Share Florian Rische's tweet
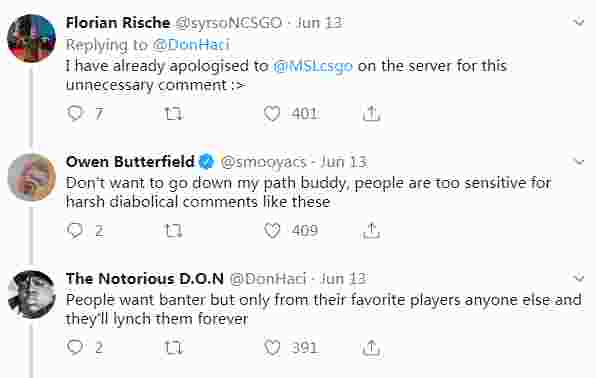This screenshot has width=596, height=378. [371, 113]
